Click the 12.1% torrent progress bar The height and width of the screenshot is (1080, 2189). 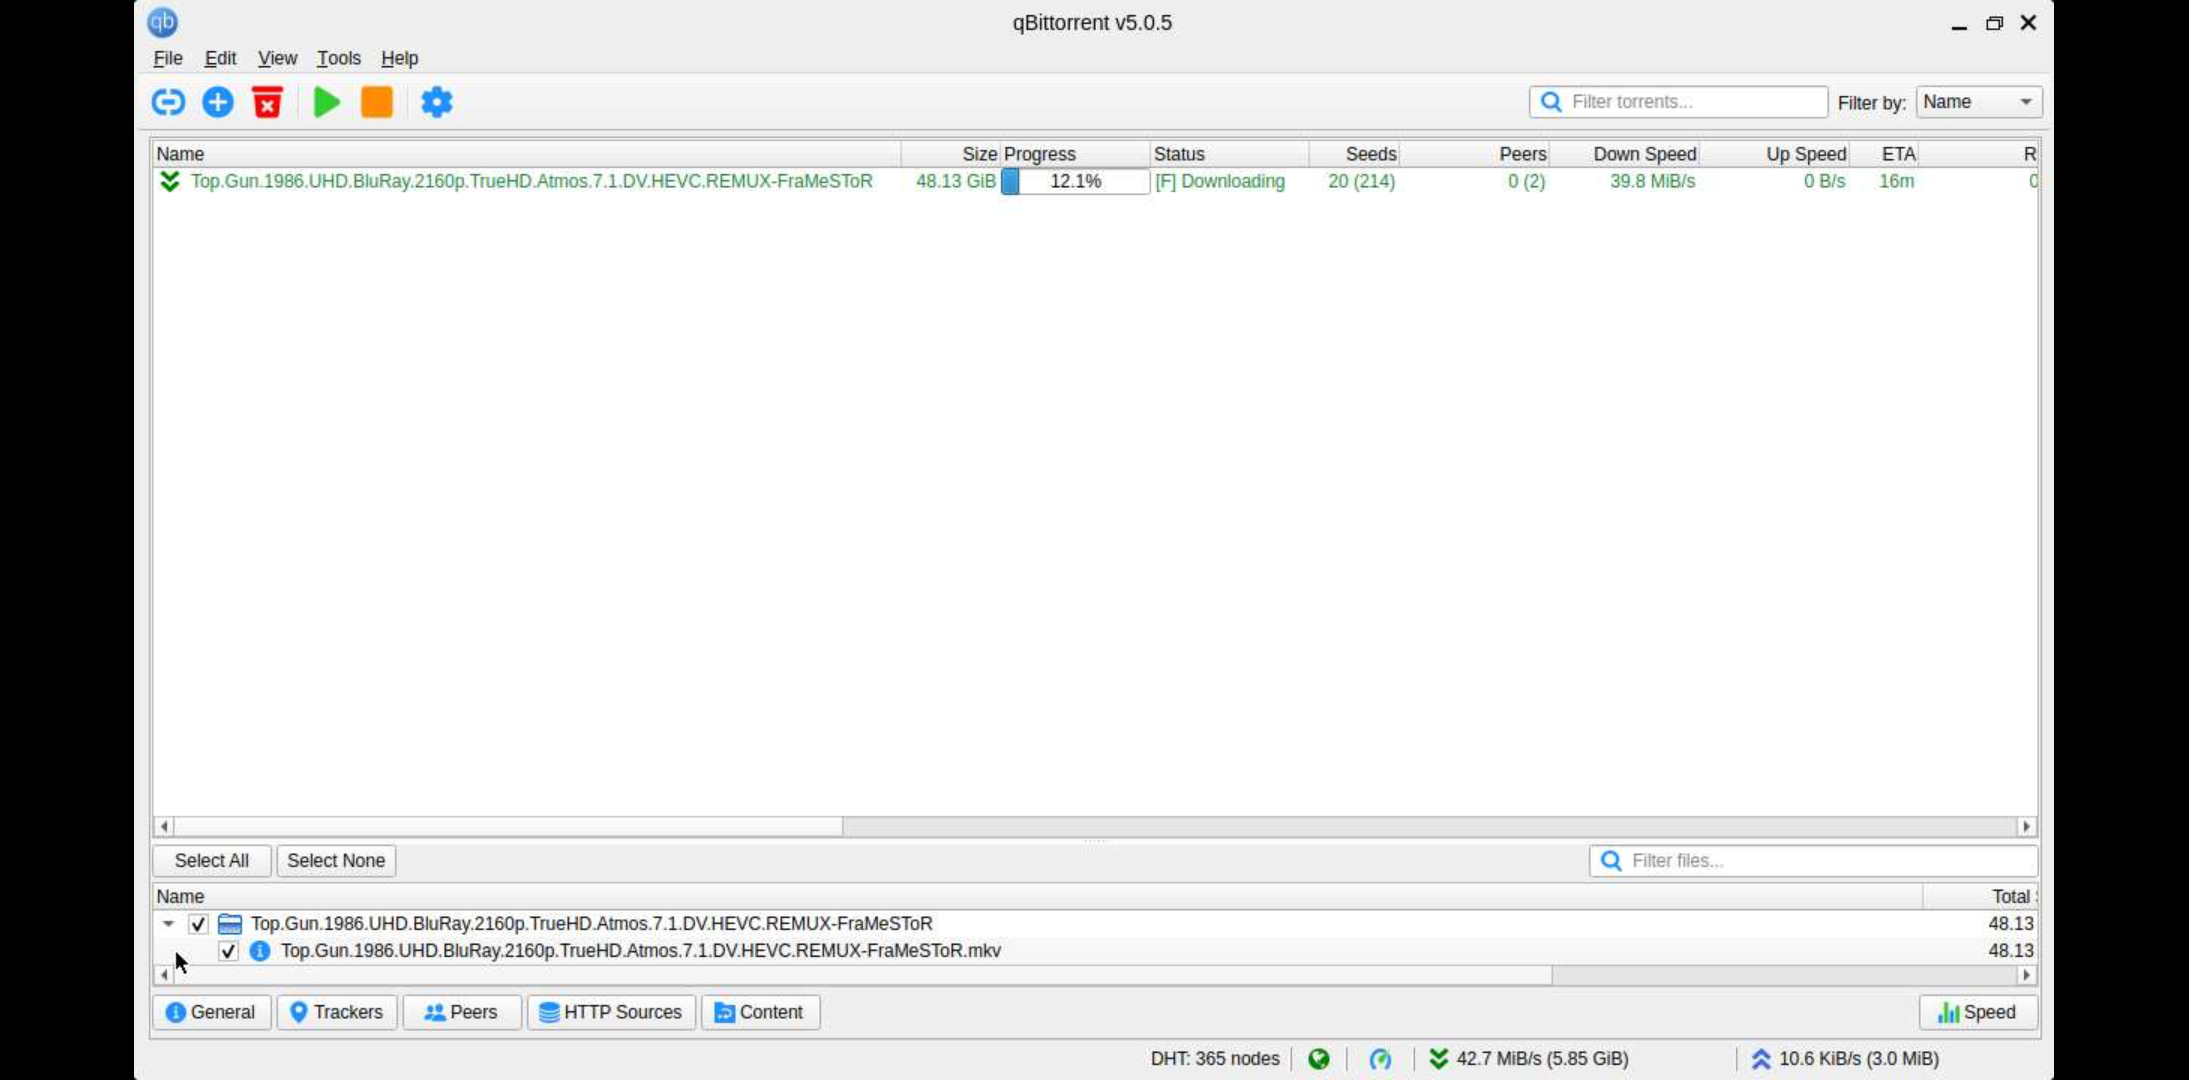pos(1075,181)
